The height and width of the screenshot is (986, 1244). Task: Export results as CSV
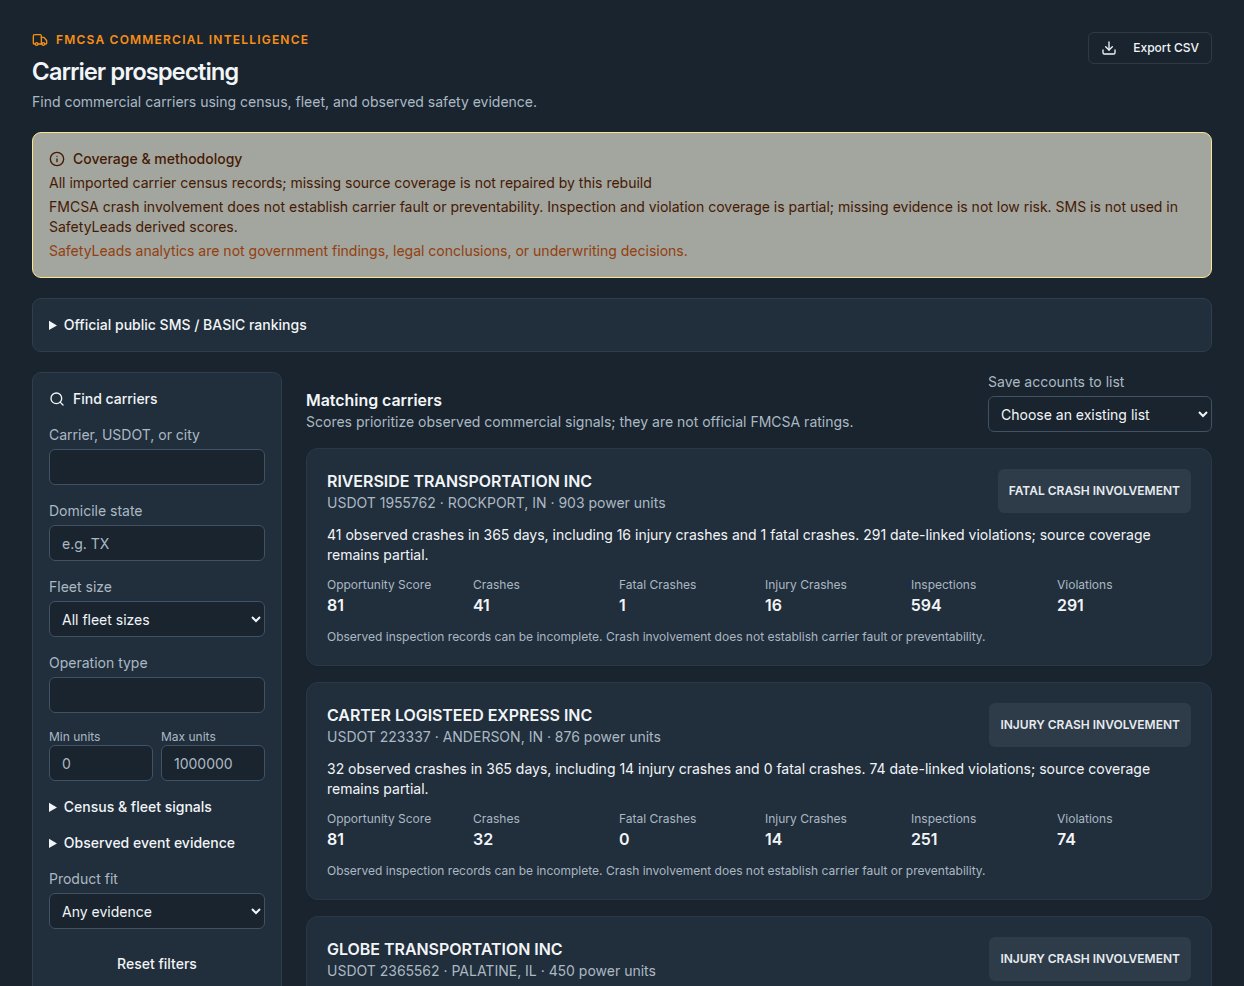click(1149, 48)
